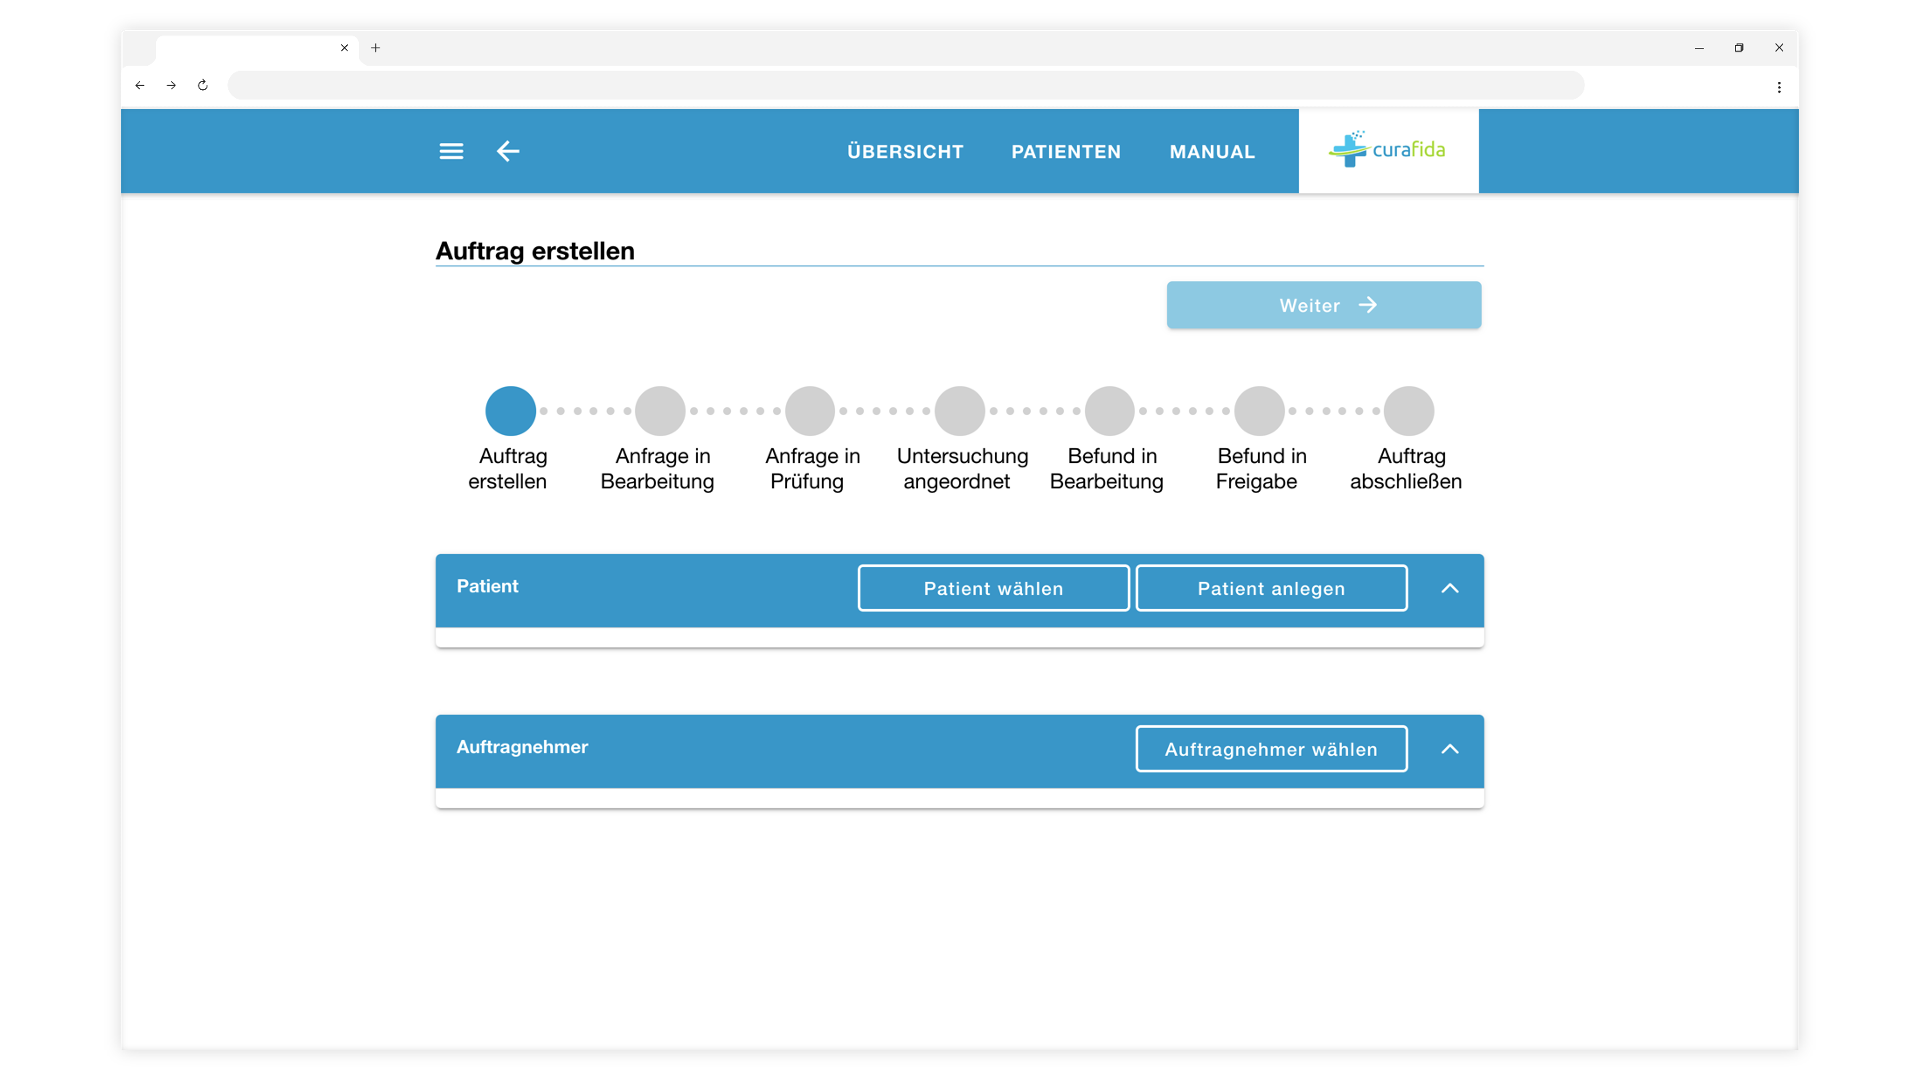Open a new browser tab with plus icon
Viewport: 1920px width, 1080px height.
pos(376,48)
